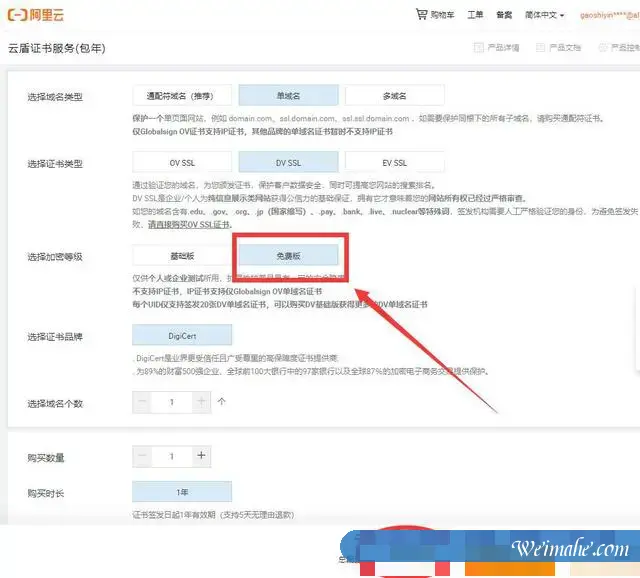
Task: Choose the OV SSL certificate type
Action: (182, 162)
